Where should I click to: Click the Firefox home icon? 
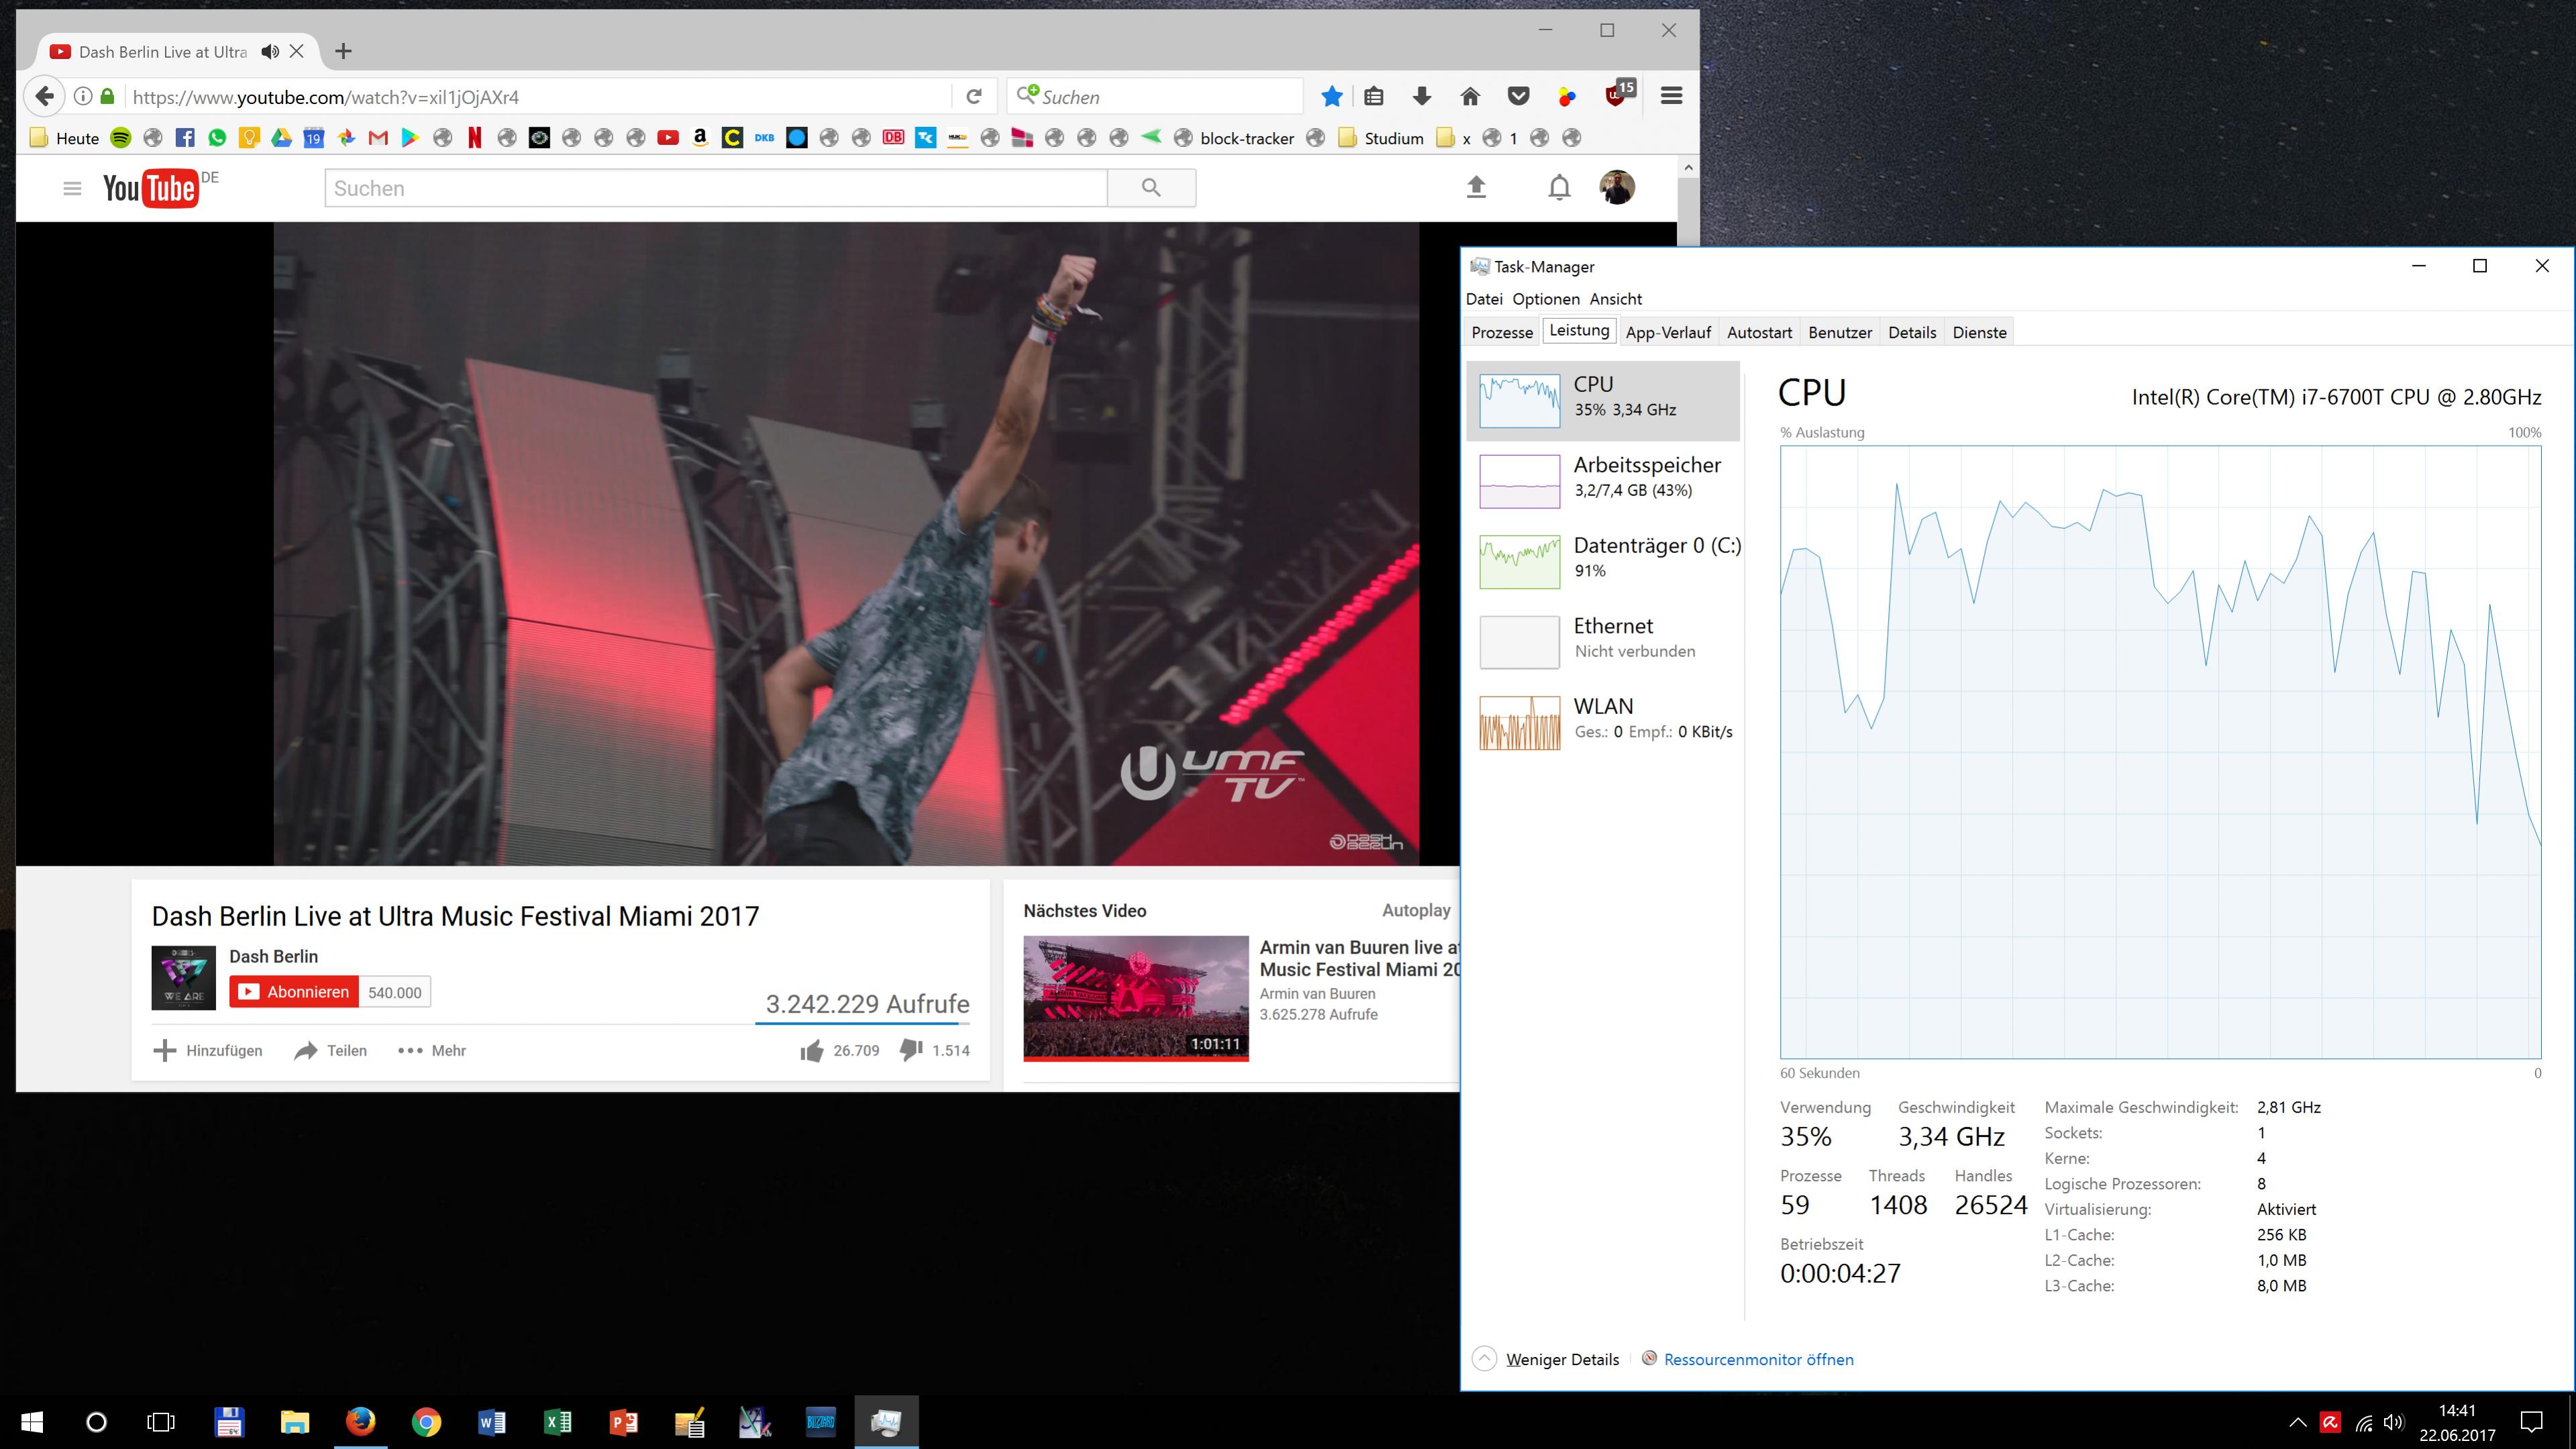pos(1470,96)
